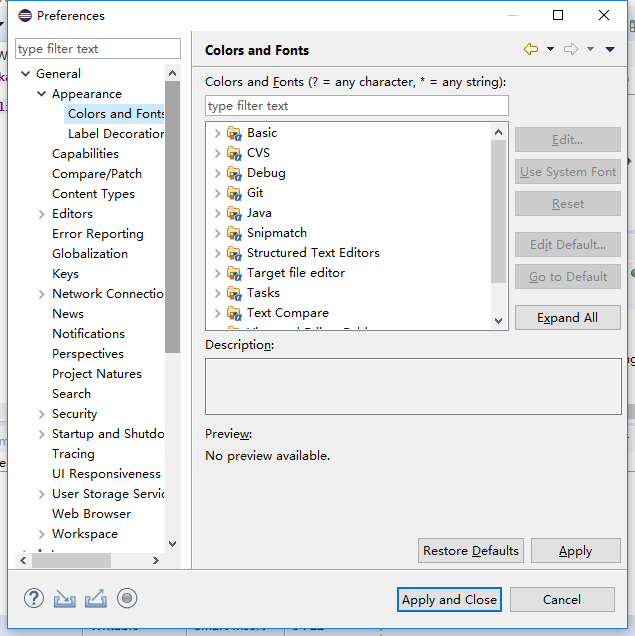The height and width of the screenshot is (636, 635).
Task: Open Compare/Patch preferences
Action: pyautogui.click(x=97, y=174)
